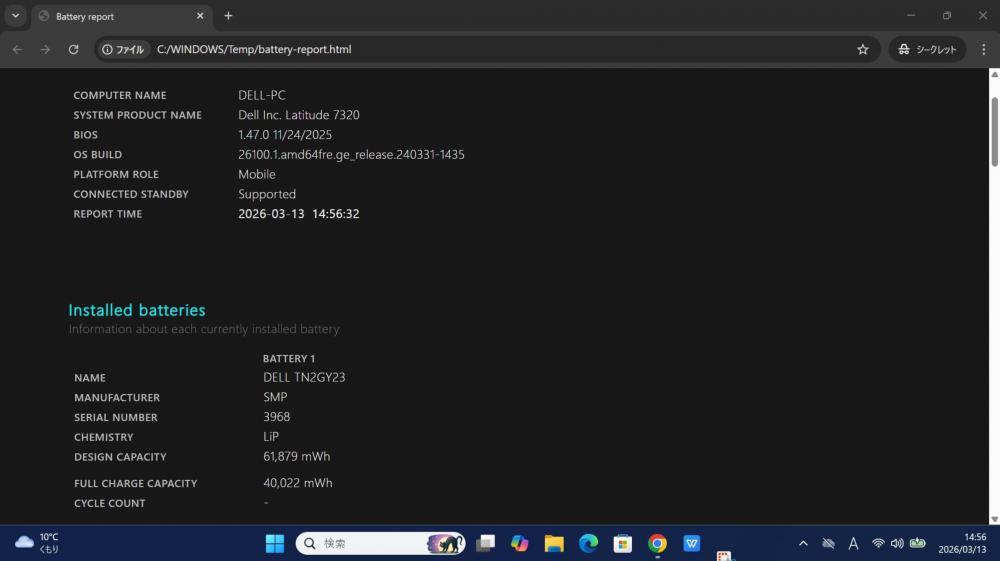Viewport: 1000px width, 561px height.
Task: Click the OS build value 26100.1.amd64fre
Action: (351, 154)
